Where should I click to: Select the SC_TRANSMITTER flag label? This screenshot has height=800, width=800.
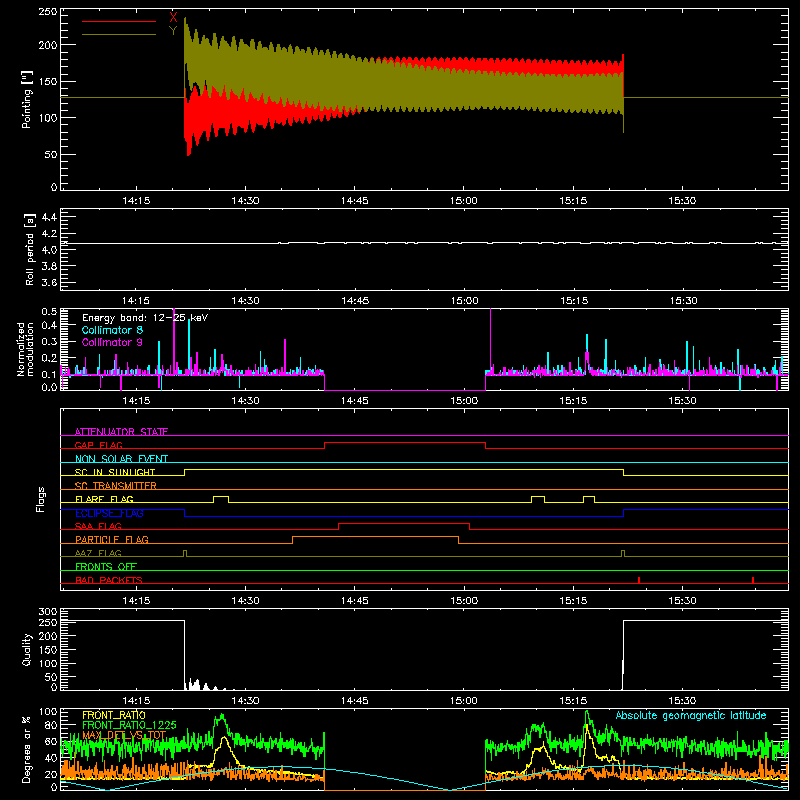116,486
